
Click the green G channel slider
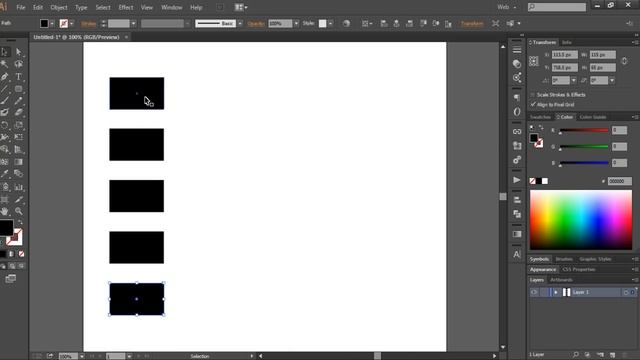tap(584, 147)
